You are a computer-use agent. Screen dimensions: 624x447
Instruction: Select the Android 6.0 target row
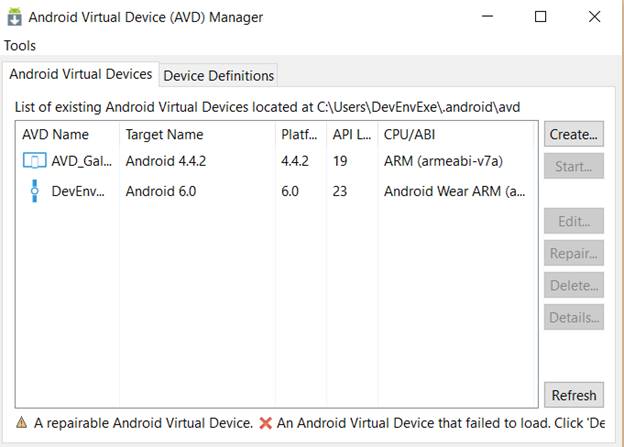[x=161, y=190]
